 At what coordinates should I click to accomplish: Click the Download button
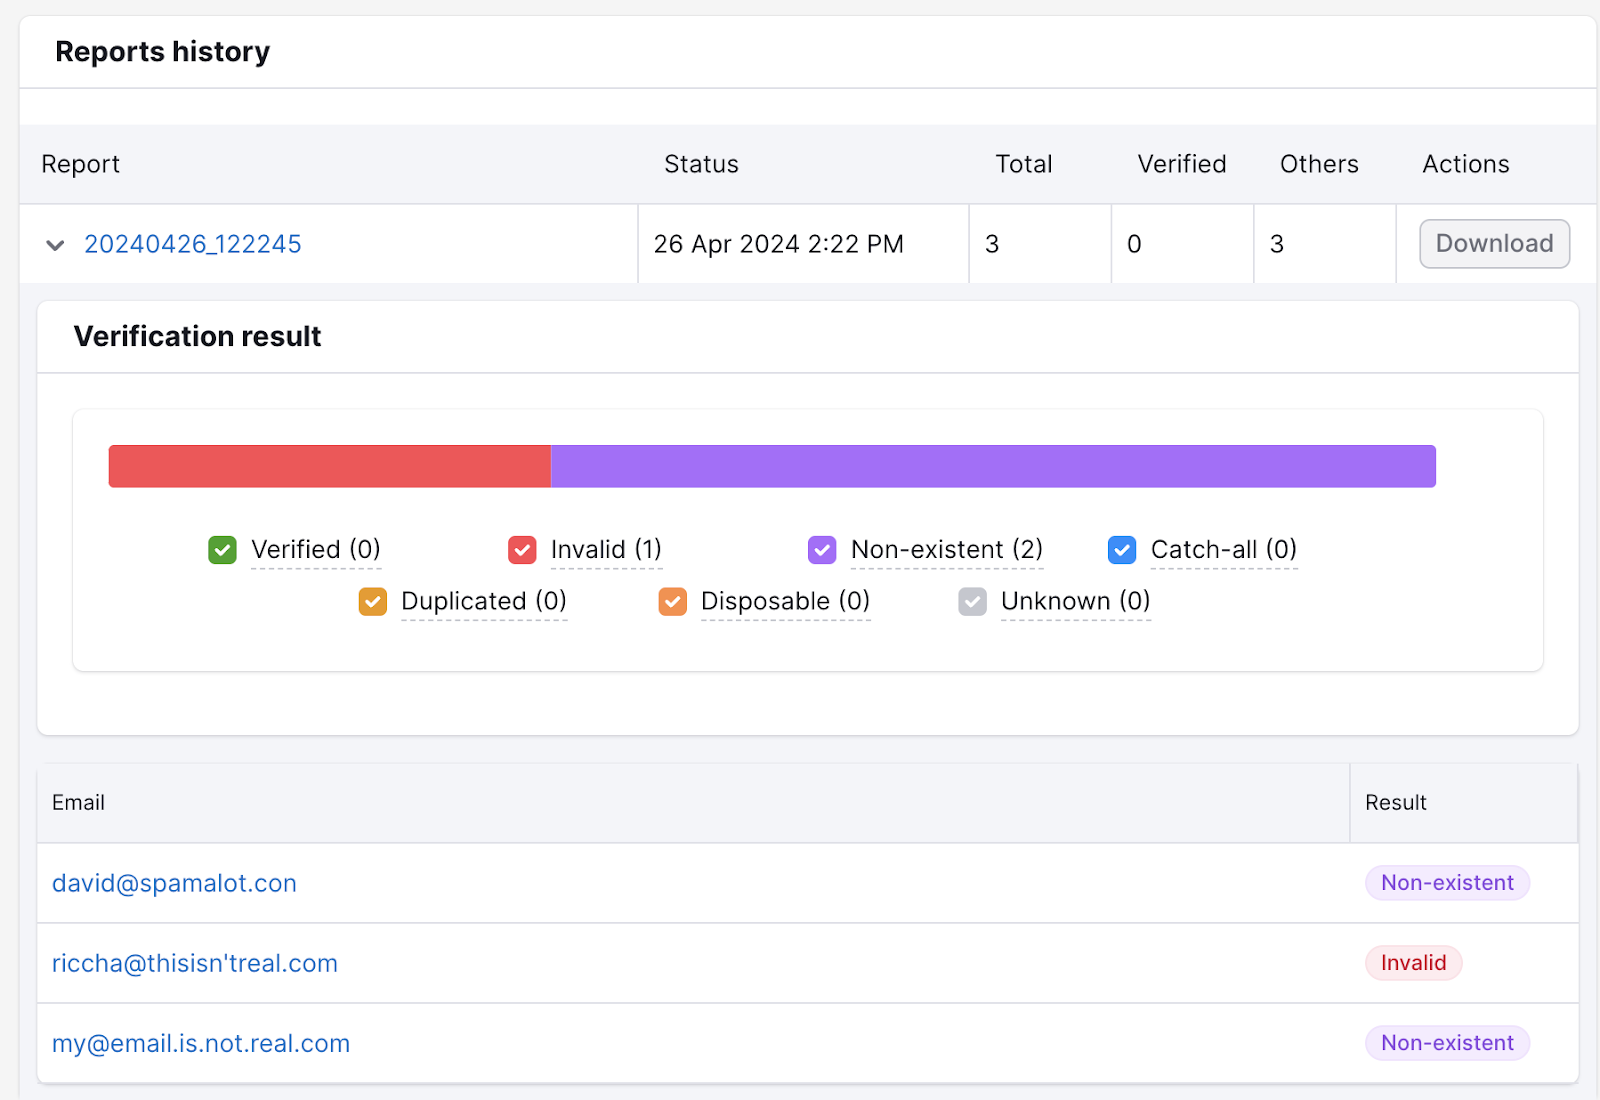(x=1494, y=244)
